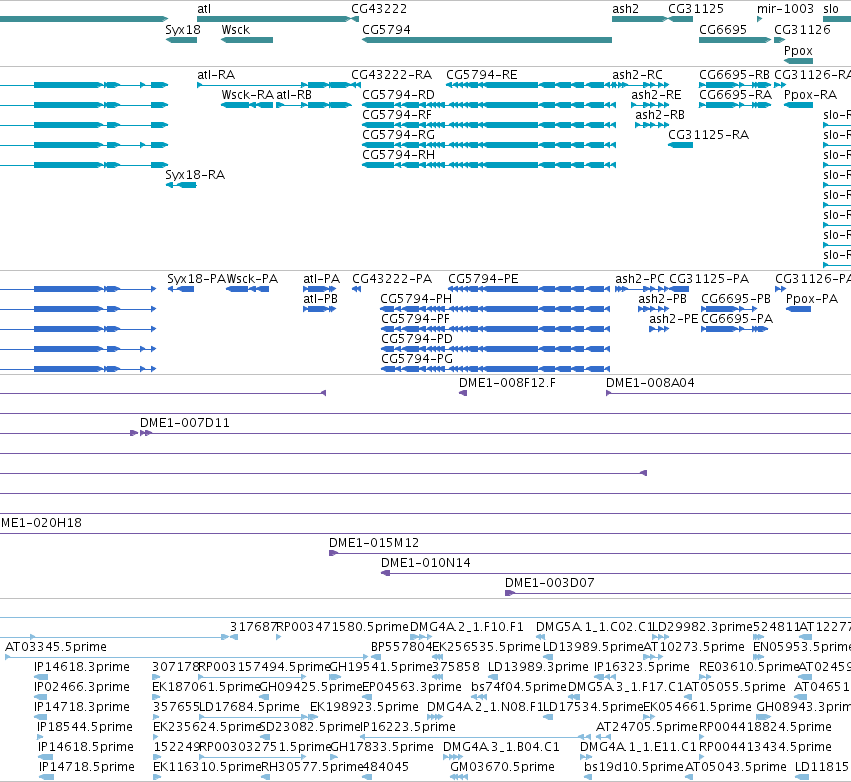Select the CG6695-PA protein label
The height and width of the screenshot is (782, 851).
point(737,319)
